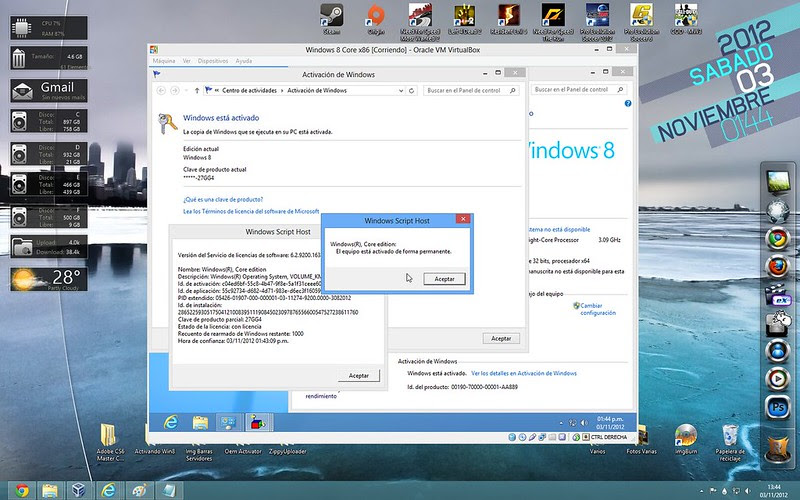Open the help icon in System window

click(628, 104)
